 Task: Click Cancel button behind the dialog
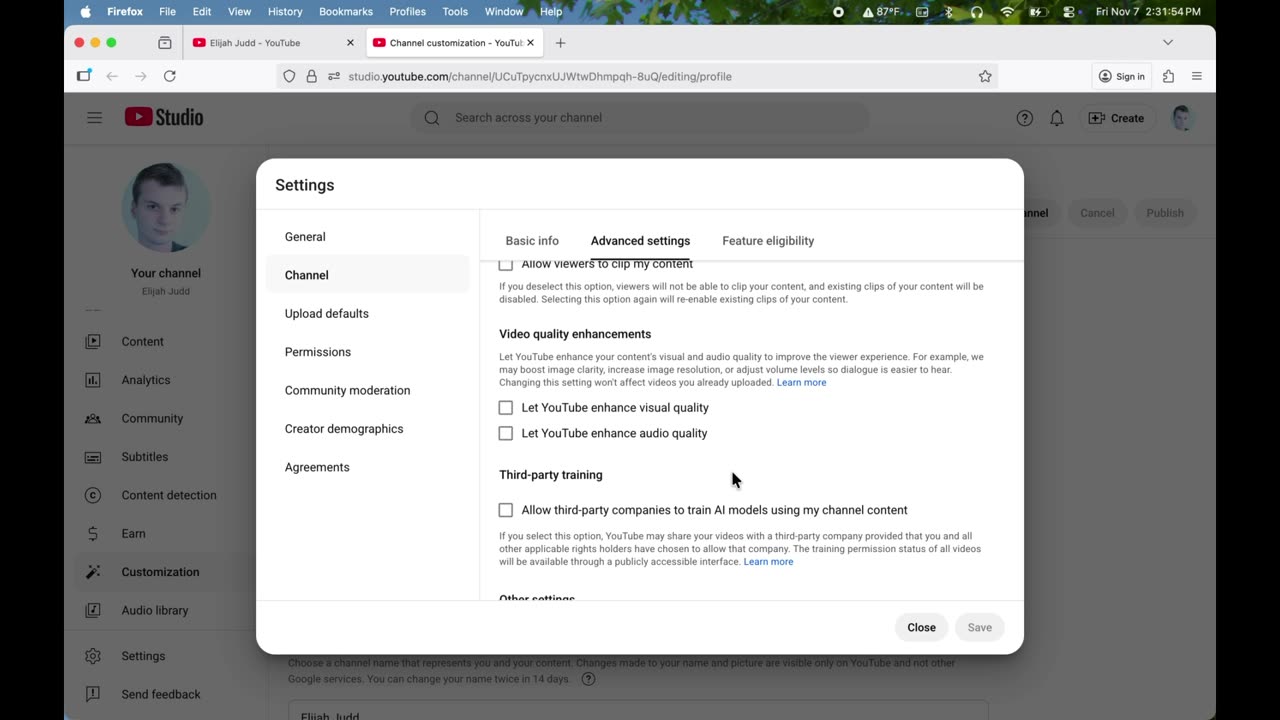(x=1097, y=213)
